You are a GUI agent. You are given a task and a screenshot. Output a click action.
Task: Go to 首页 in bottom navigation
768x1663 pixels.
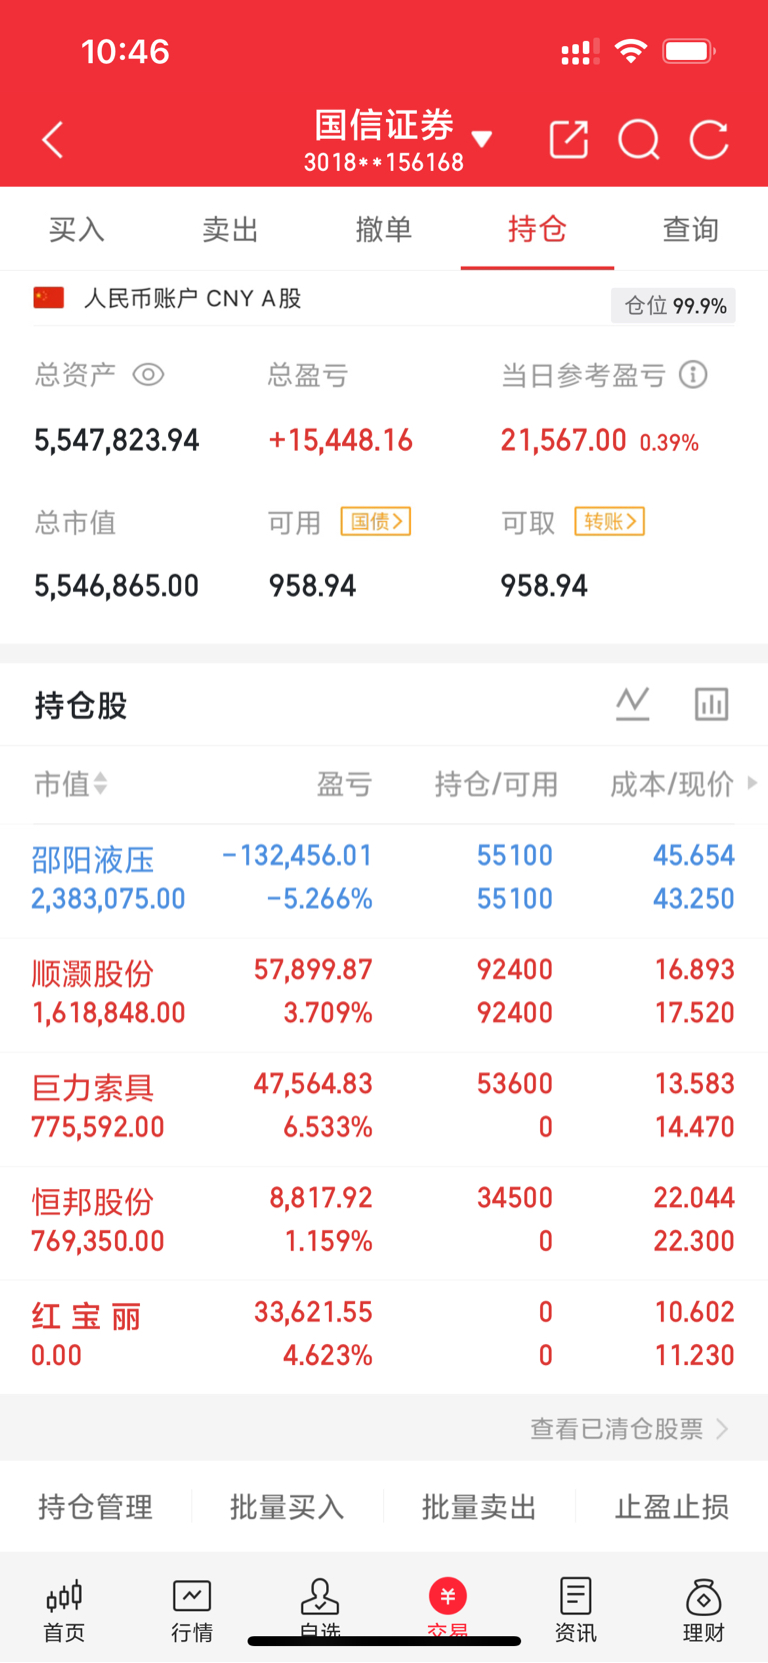[64, 1610]
